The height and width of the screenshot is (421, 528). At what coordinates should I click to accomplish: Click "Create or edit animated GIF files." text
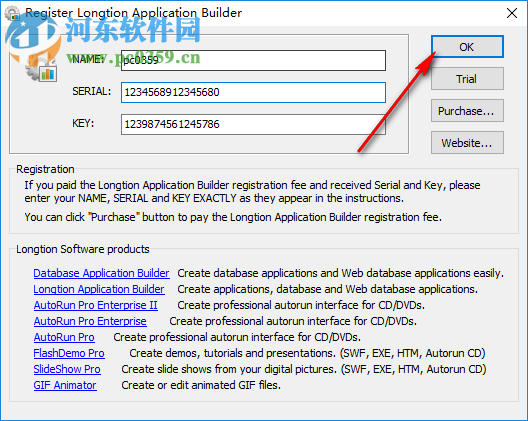click(201, 385)
